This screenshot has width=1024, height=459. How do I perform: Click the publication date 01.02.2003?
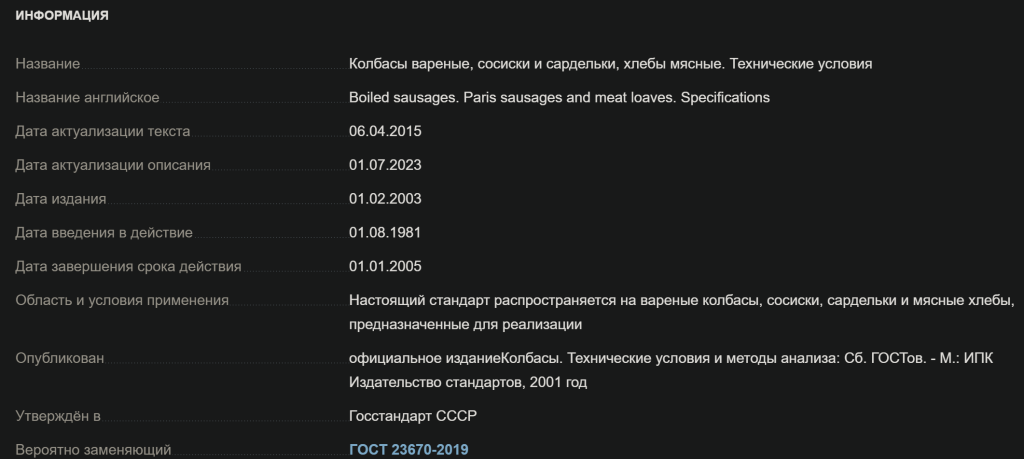click(x=385, y=199)
